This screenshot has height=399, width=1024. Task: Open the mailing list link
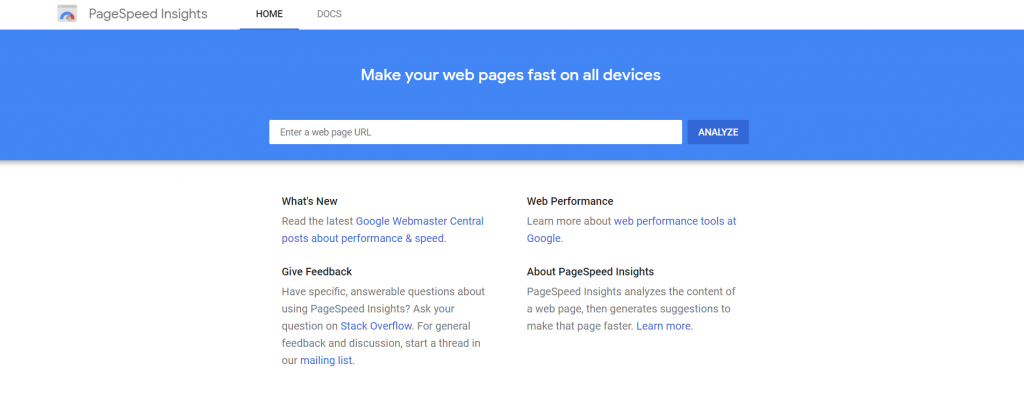[x=326, y=360]
